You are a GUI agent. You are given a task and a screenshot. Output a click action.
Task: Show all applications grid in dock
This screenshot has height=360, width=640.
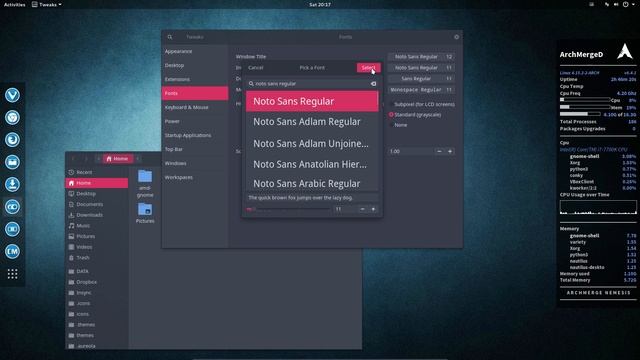coord(12,274)
